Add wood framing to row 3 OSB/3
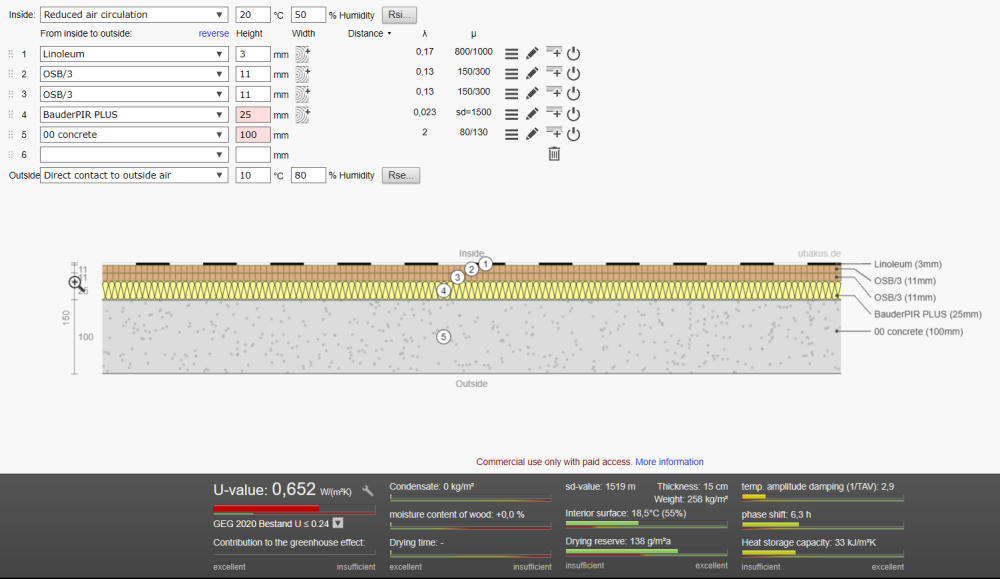Screen dimensions: 1000x579 [x=302, y=94]
